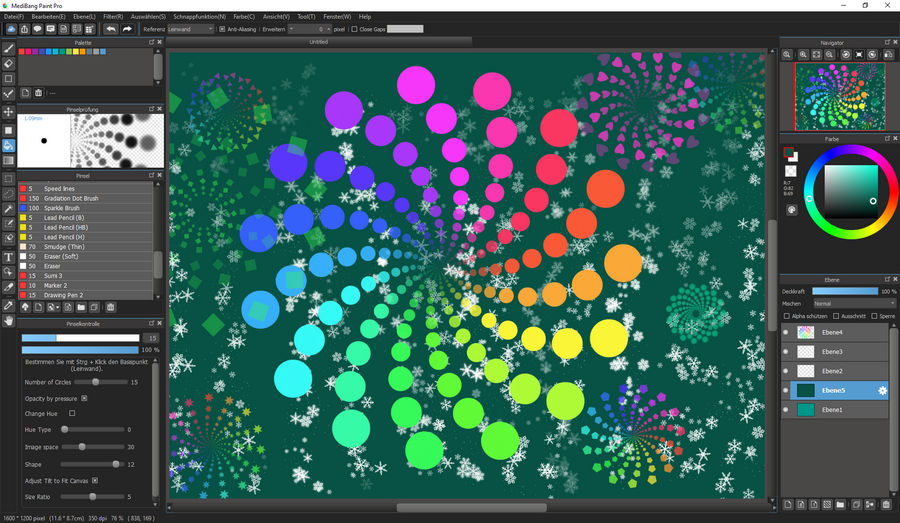
Task: Select the Eraser (Soft) brush
Action: [x=86, y=256]
